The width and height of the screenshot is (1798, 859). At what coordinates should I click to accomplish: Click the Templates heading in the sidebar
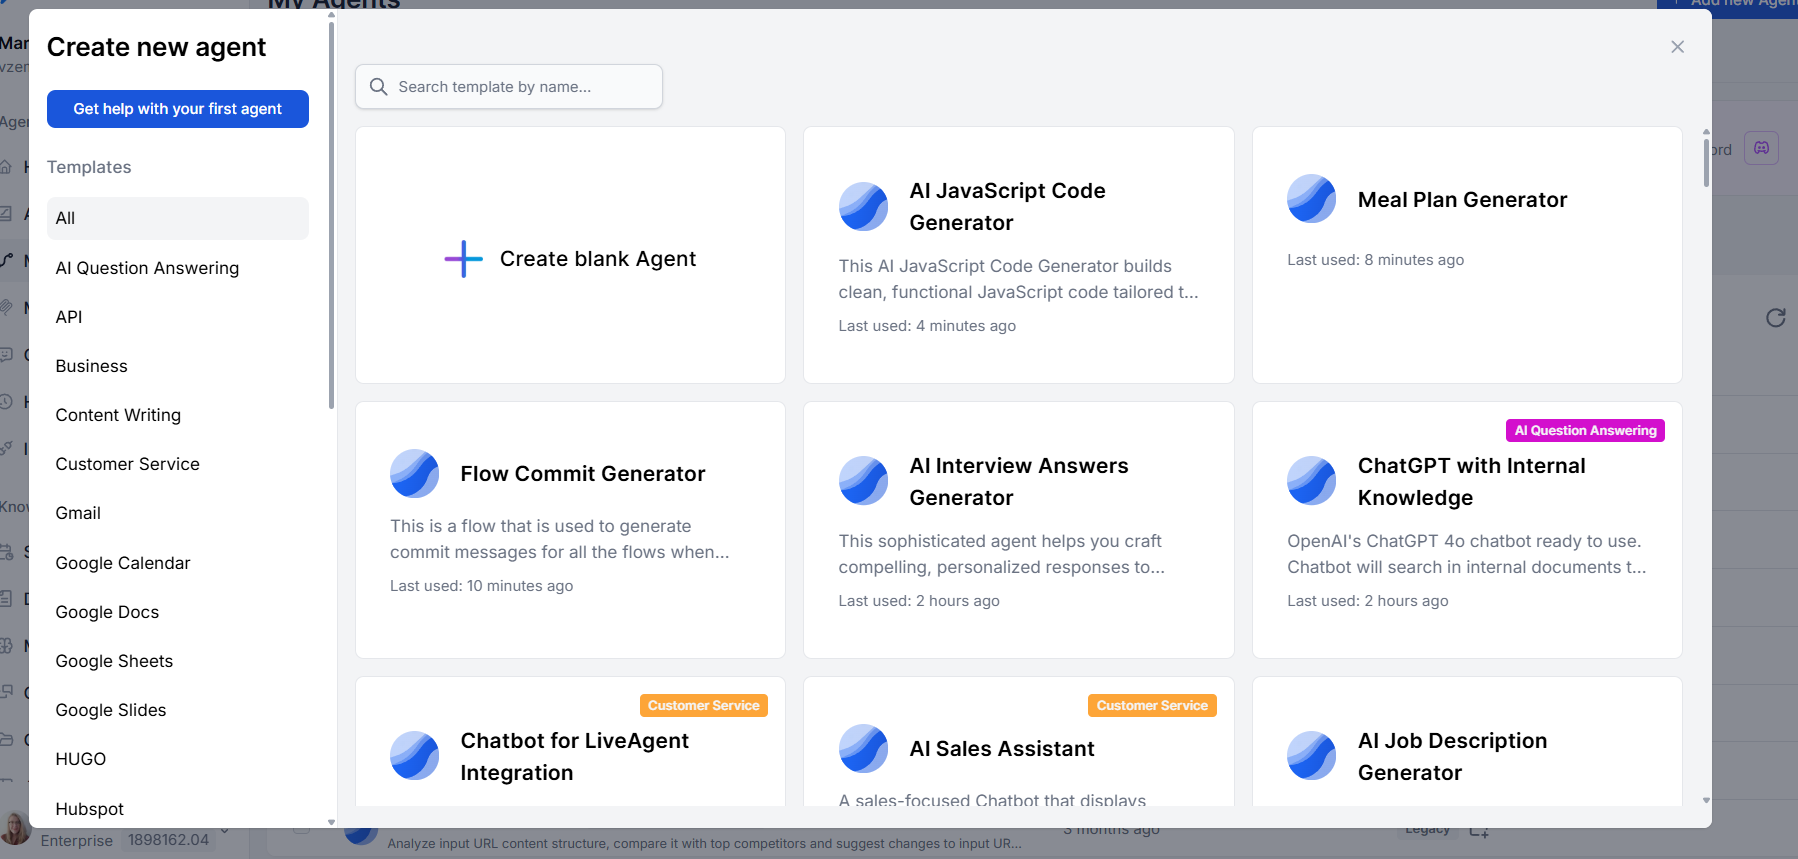[89, 167]
